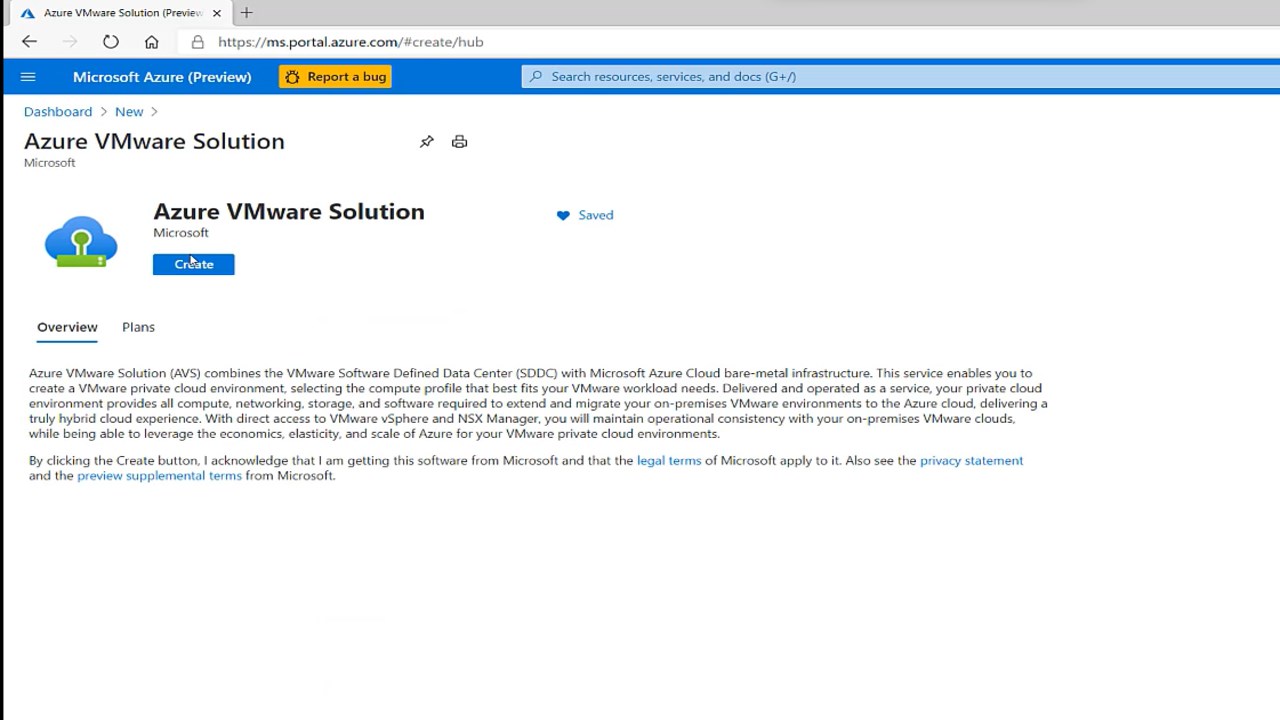The height and width of the screenshot is (720, 1280).
Task: Click the Saved label text
Action: (x=596, y=215)
